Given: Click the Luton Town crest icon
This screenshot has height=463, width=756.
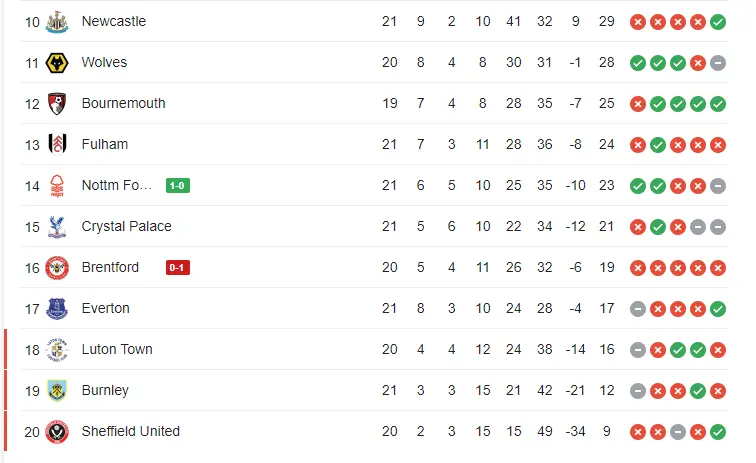Looking at the screenshot, I should tap(56, 349).
